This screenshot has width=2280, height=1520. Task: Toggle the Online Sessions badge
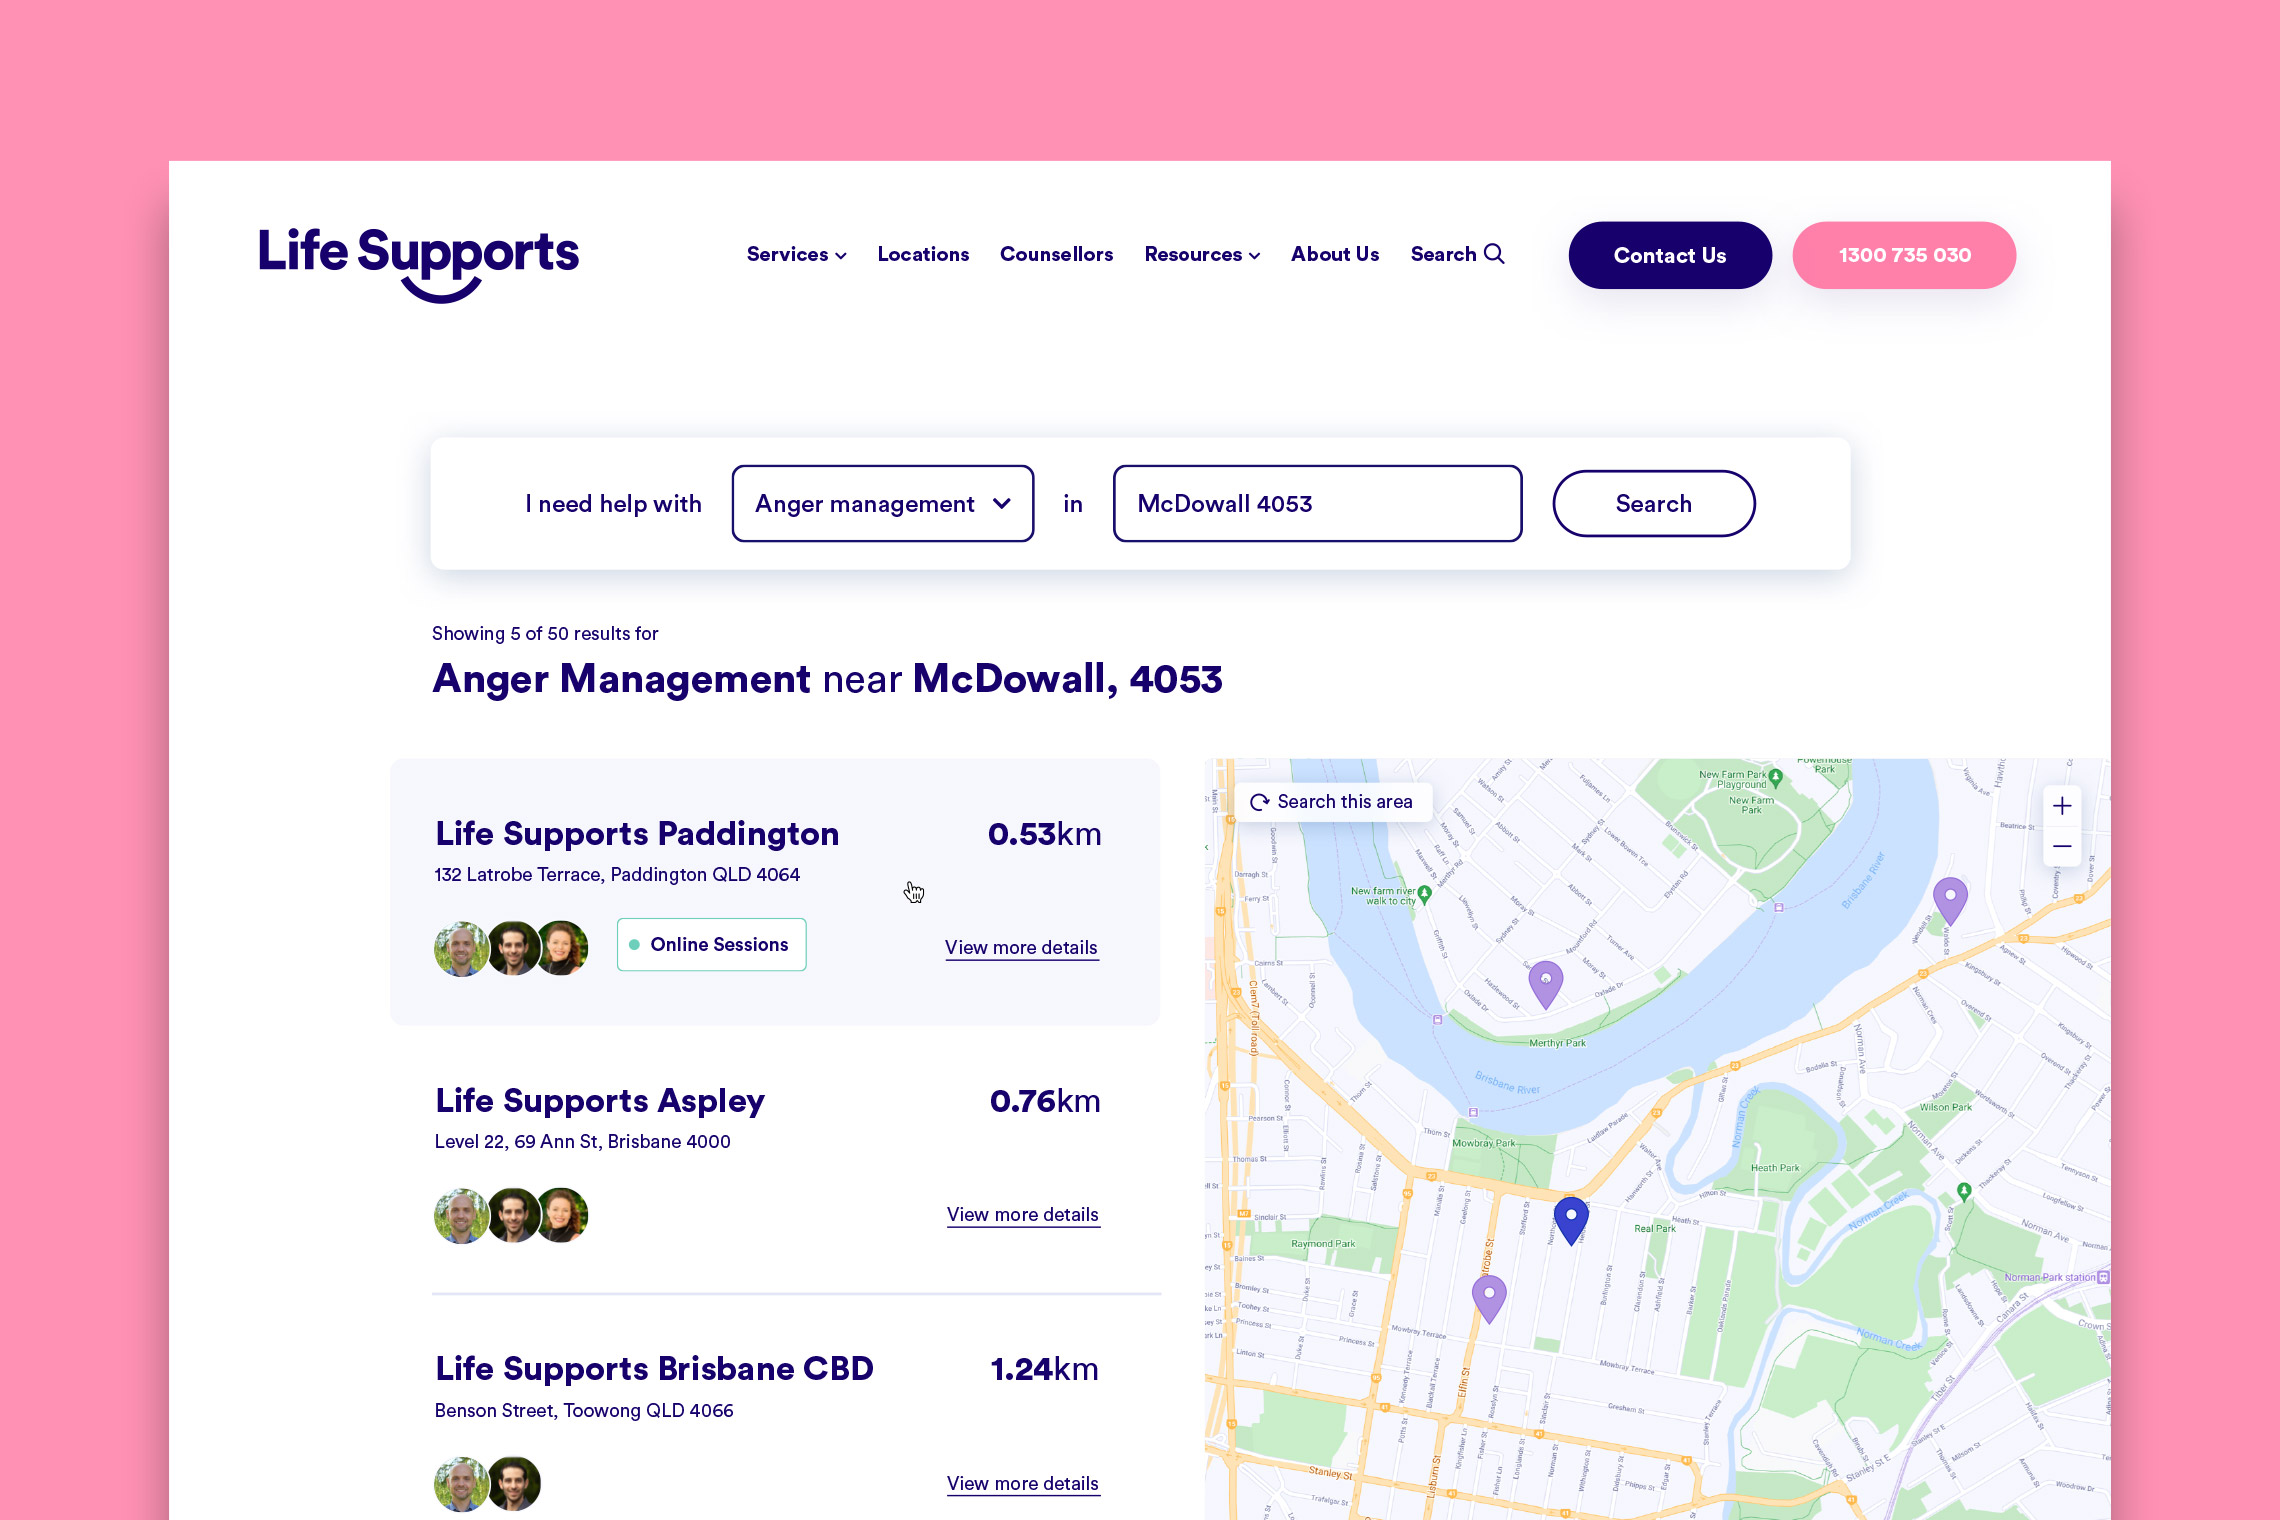(x=711, y=944)
